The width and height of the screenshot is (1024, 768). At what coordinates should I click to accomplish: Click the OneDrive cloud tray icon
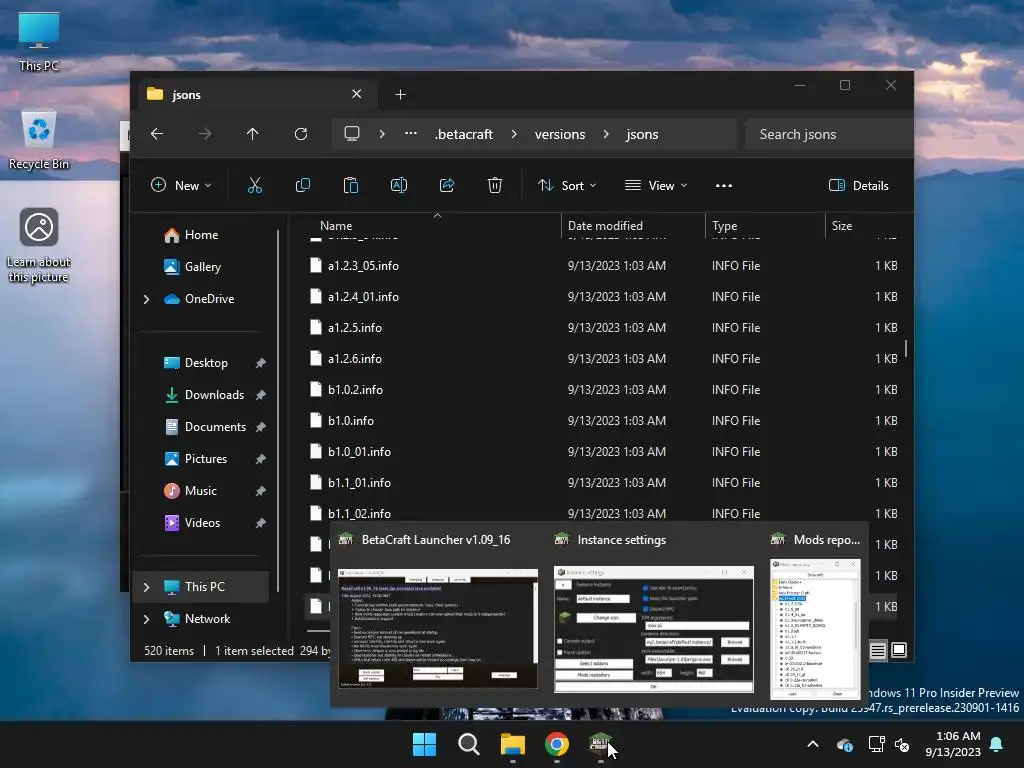844,744
